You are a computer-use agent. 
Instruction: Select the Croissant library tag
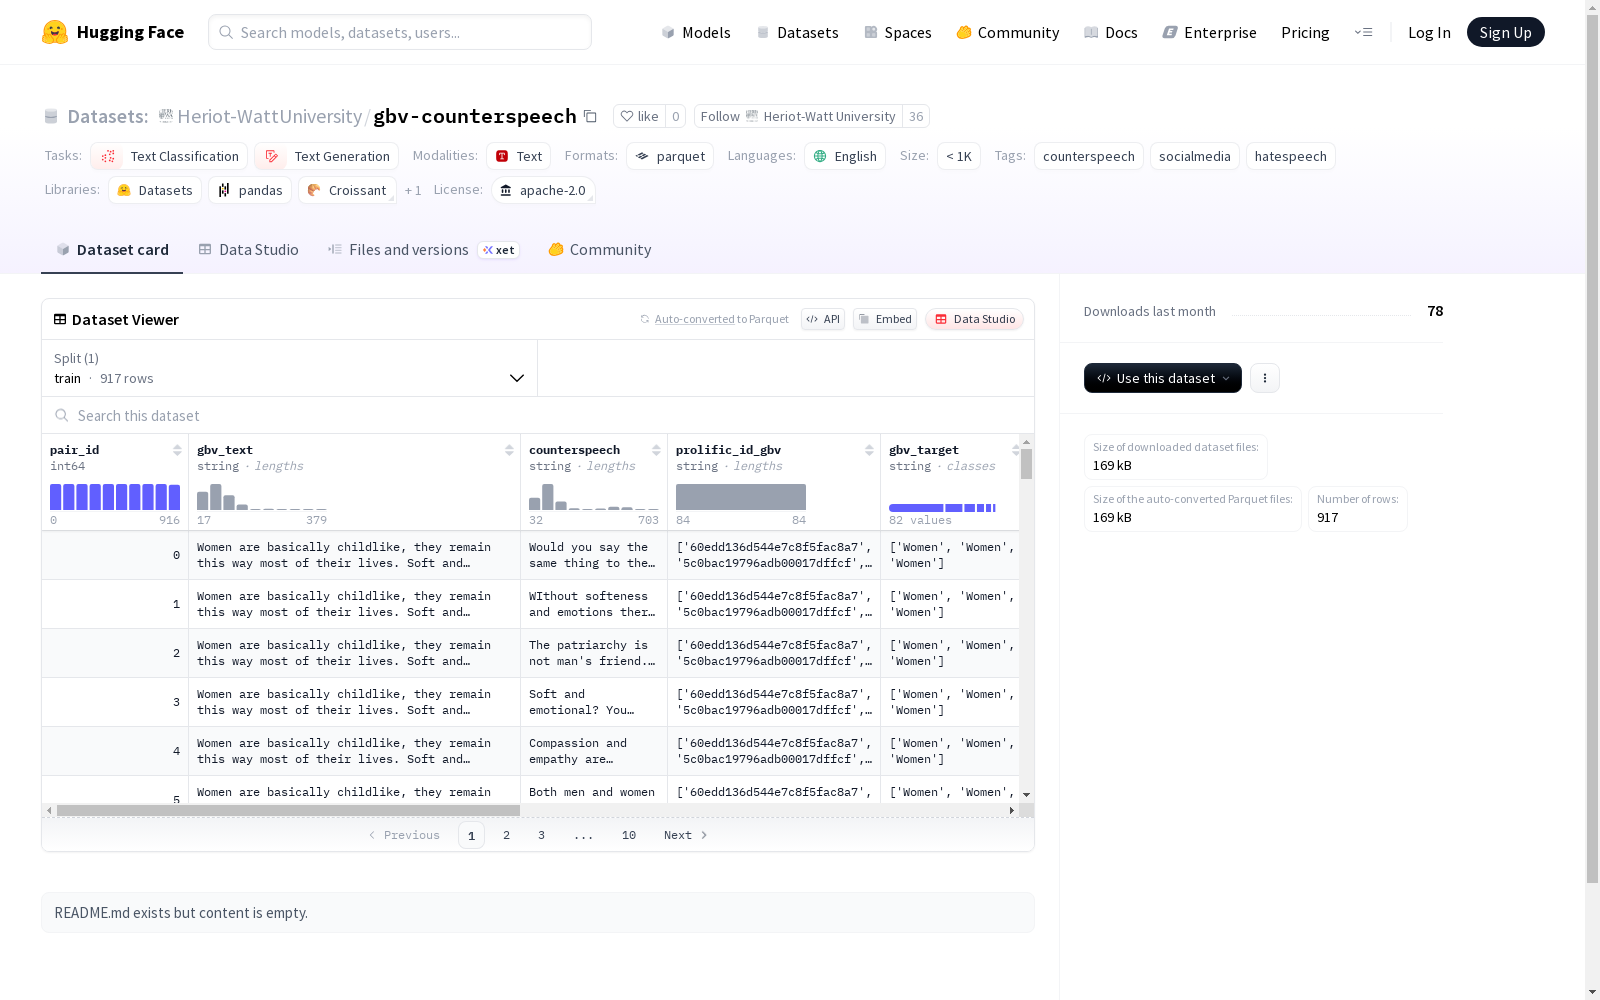pos(347,190)
